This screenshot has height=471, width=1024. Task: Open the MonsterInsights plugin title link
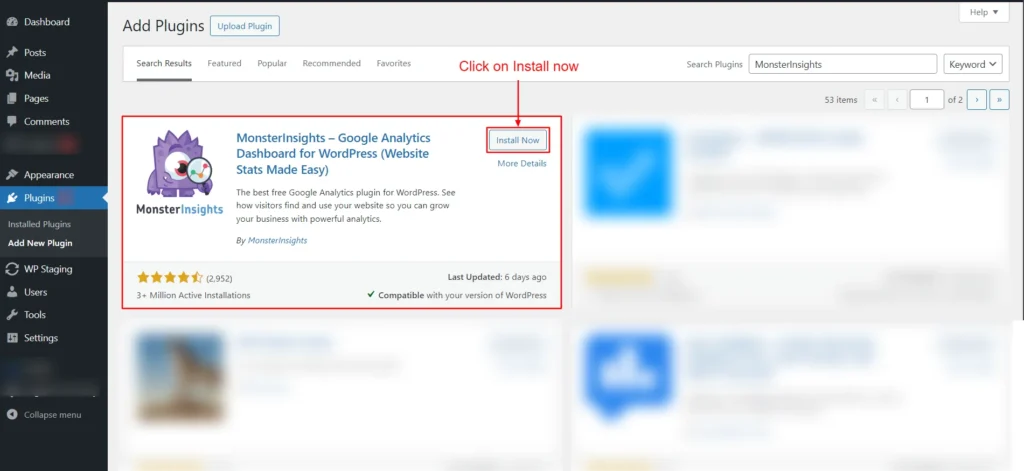point(333,154)
